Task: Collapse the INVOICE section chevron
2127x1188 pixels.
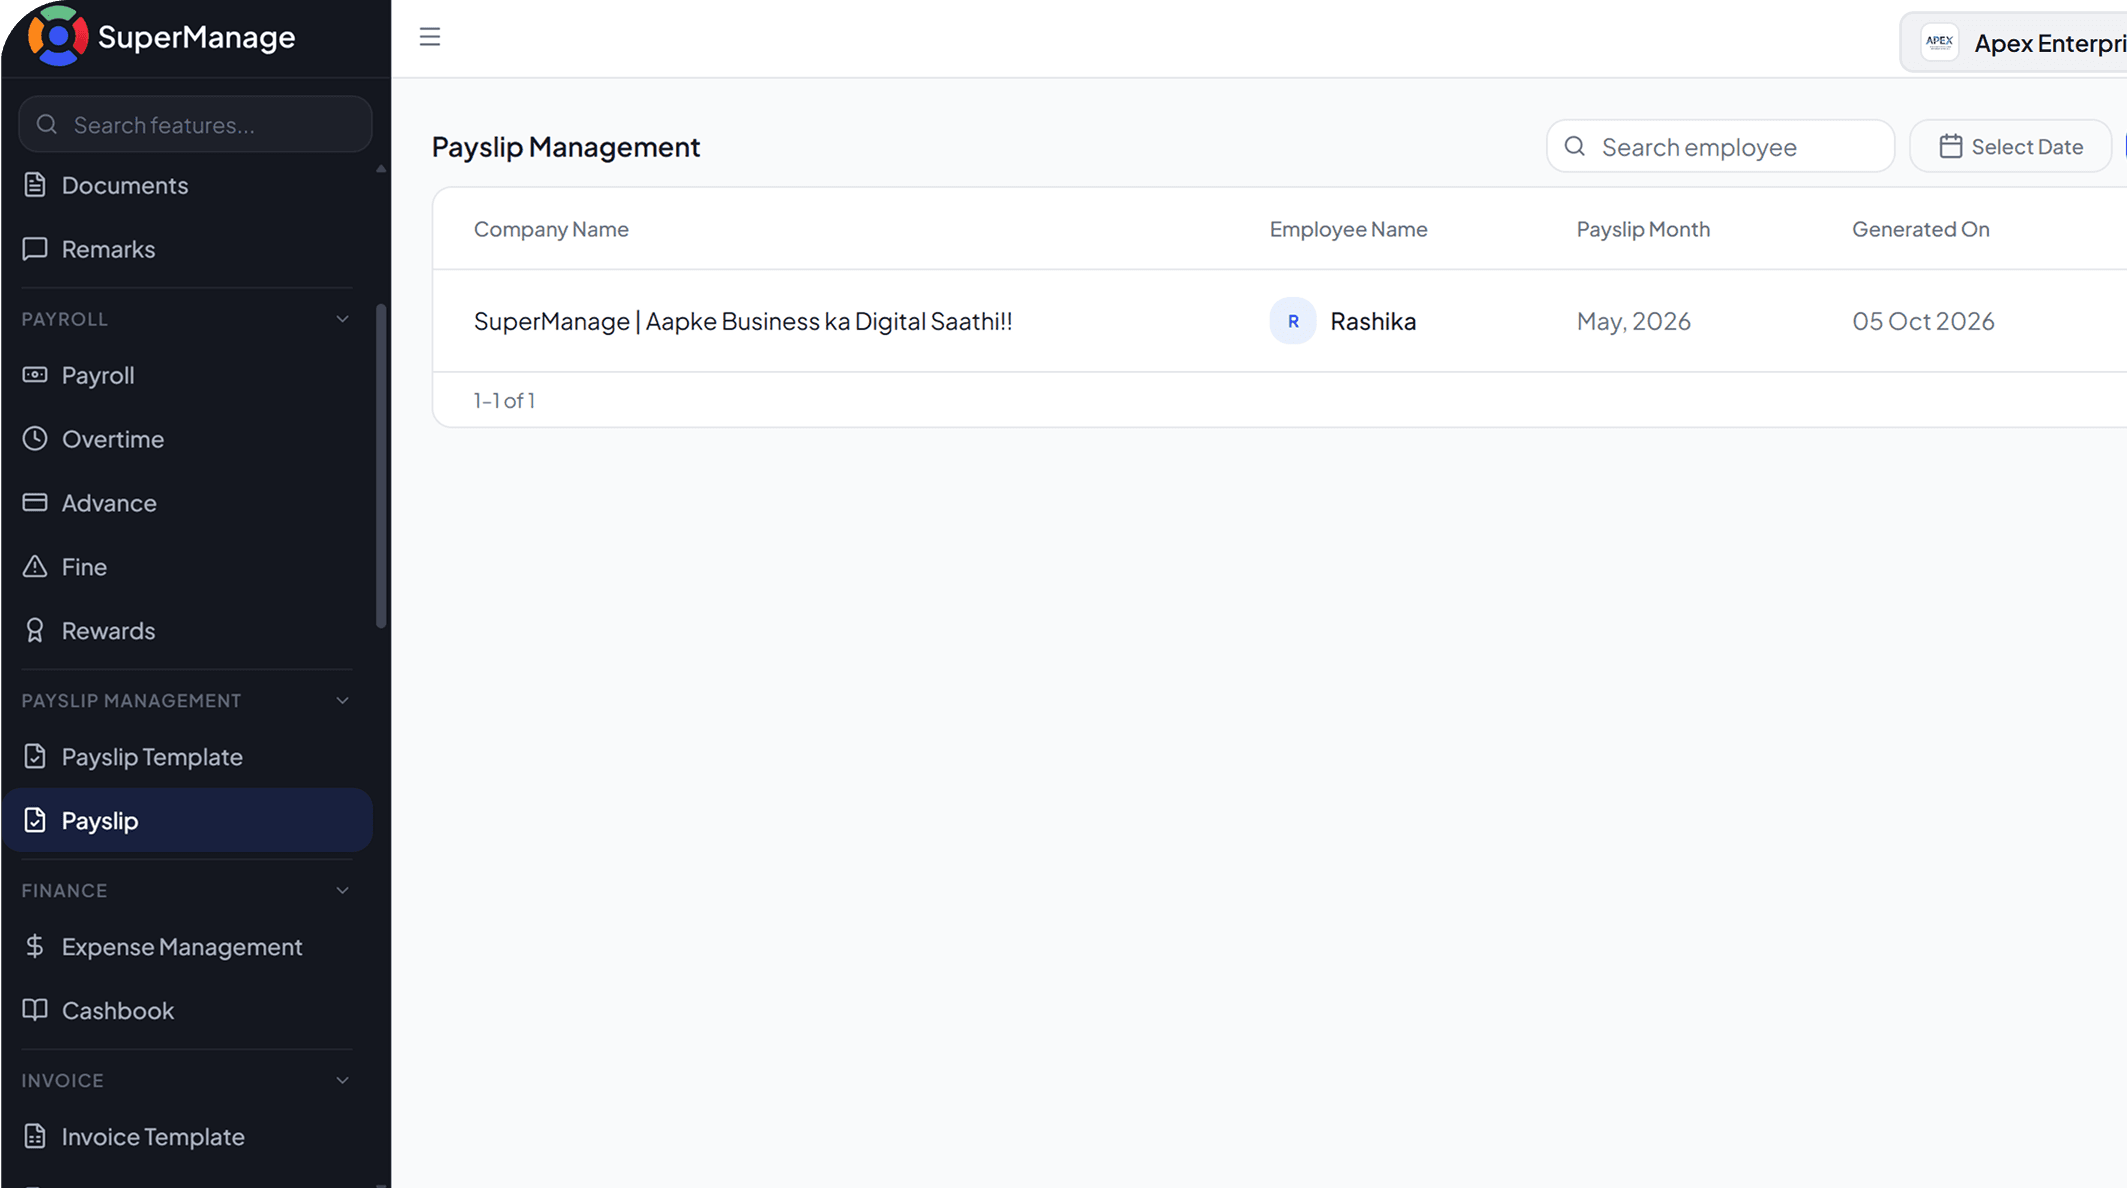Action: coord(343,1081)
